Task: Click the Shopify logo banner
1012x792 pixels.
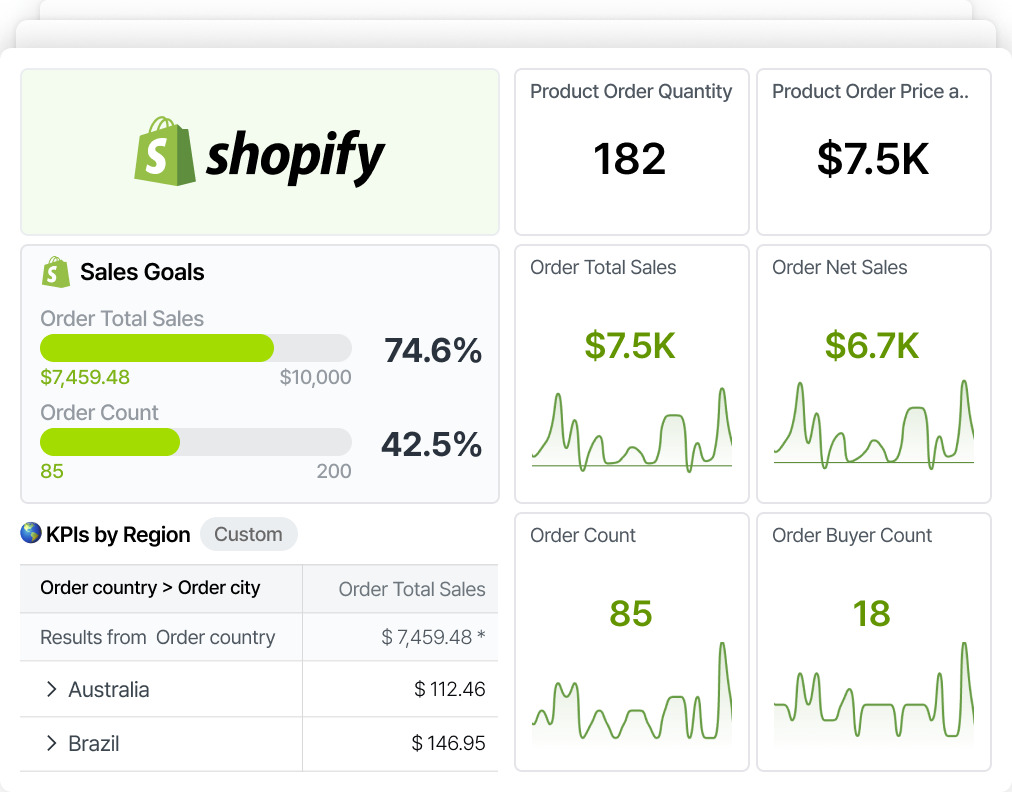Action: tap(259, 152)
